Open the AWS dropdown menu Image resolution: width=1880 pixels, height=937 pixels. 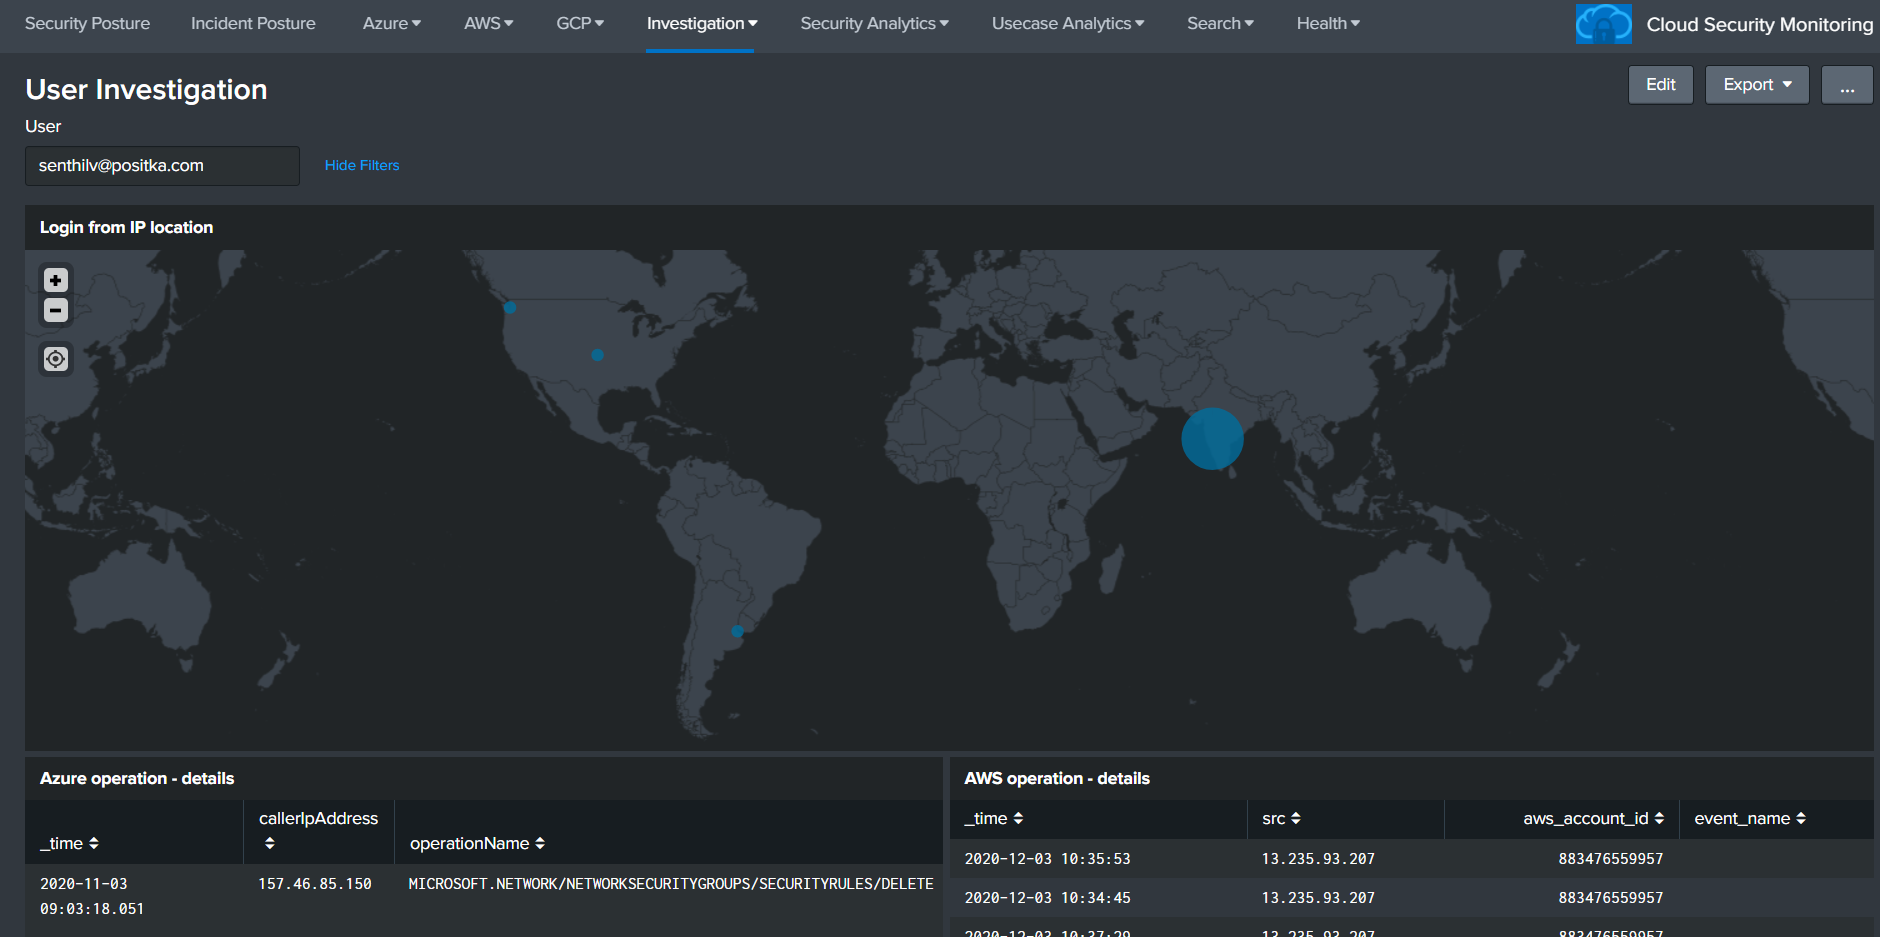click(x=488, y=23)
